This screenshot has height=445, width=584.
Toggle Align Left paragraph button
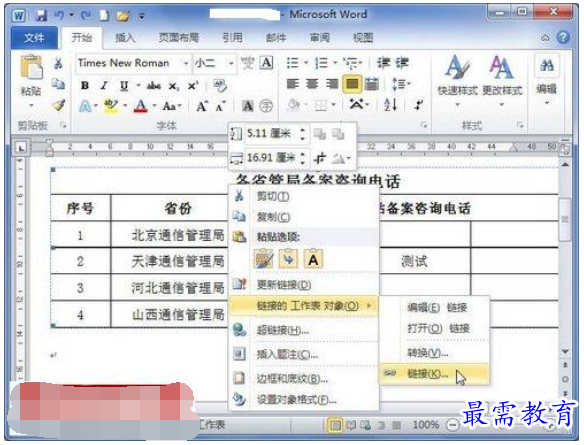[293, 84]
